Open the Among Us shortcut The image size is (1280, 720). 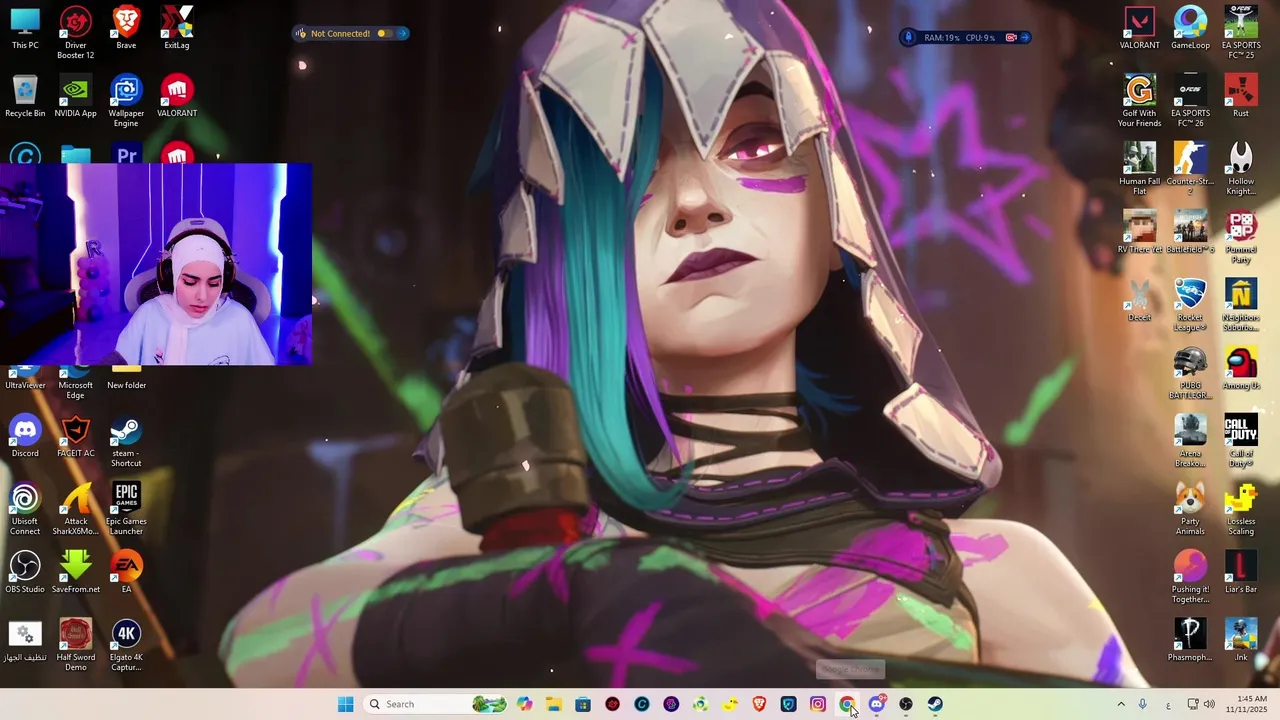pos(1241,368)
